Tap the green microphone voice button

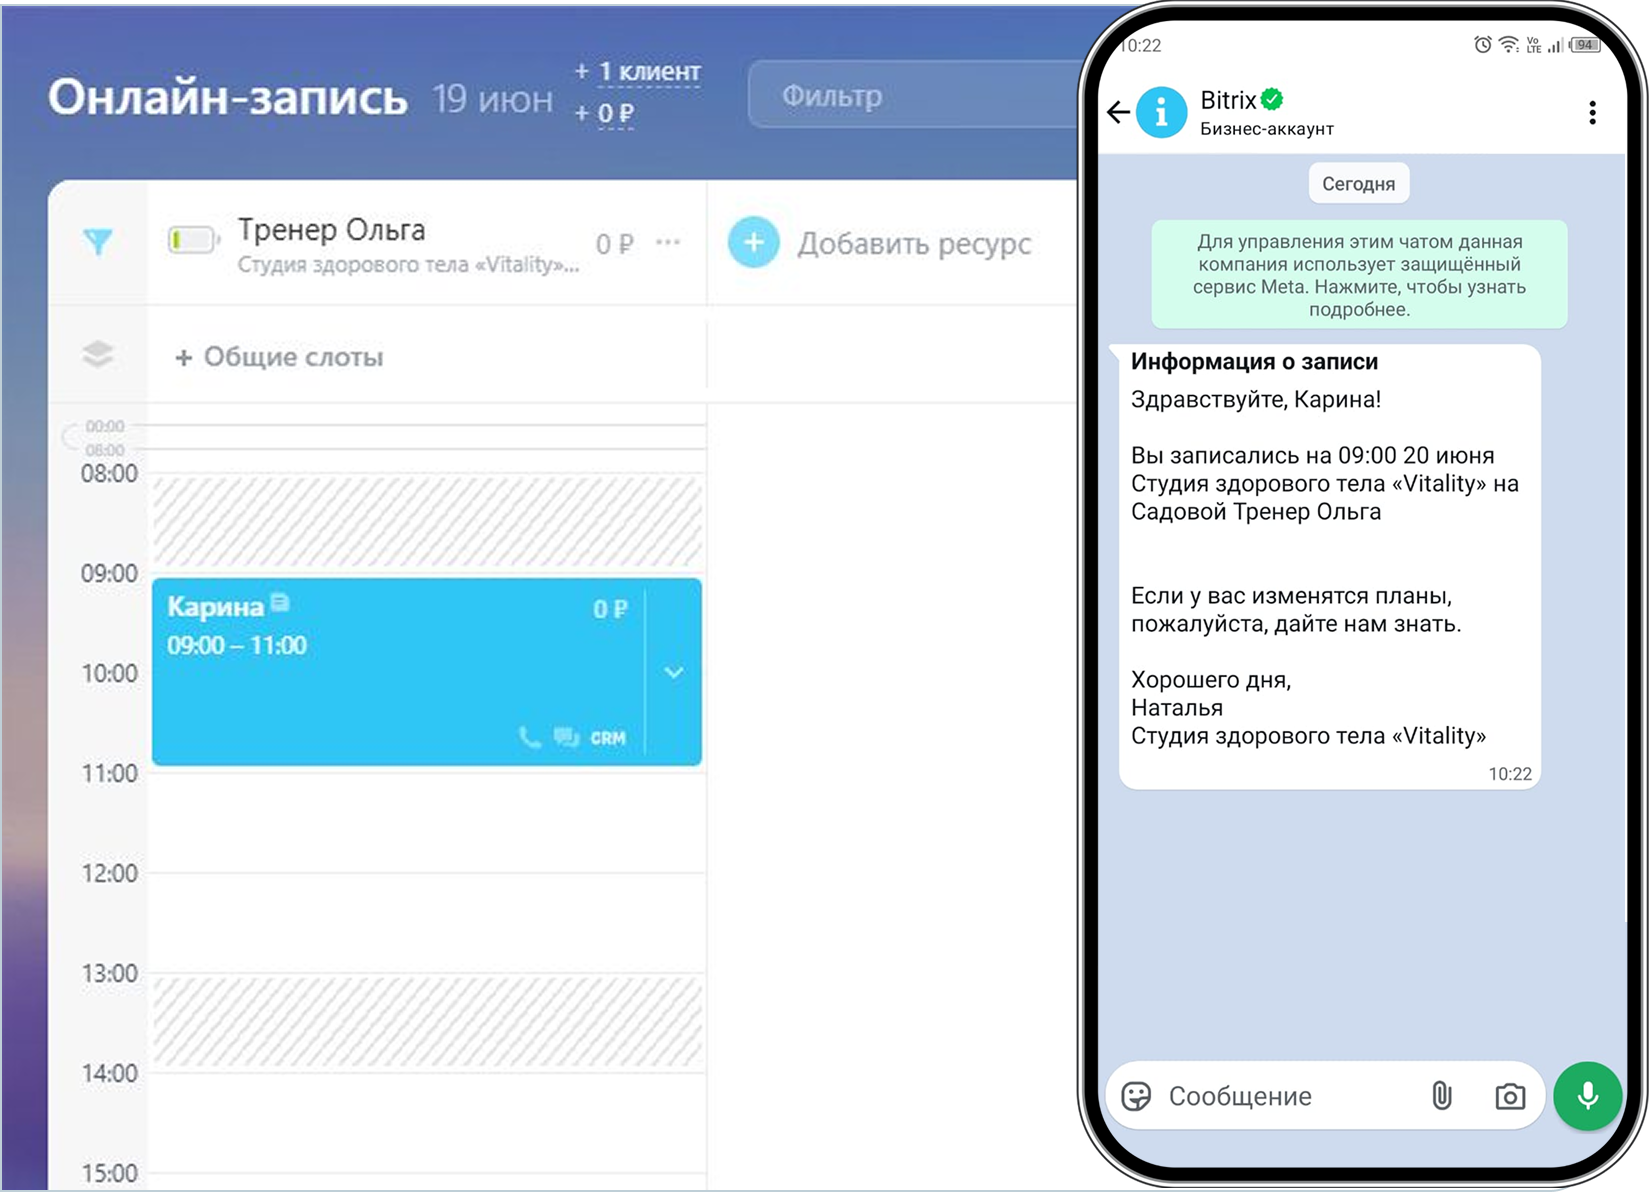coord(1587,1096)
